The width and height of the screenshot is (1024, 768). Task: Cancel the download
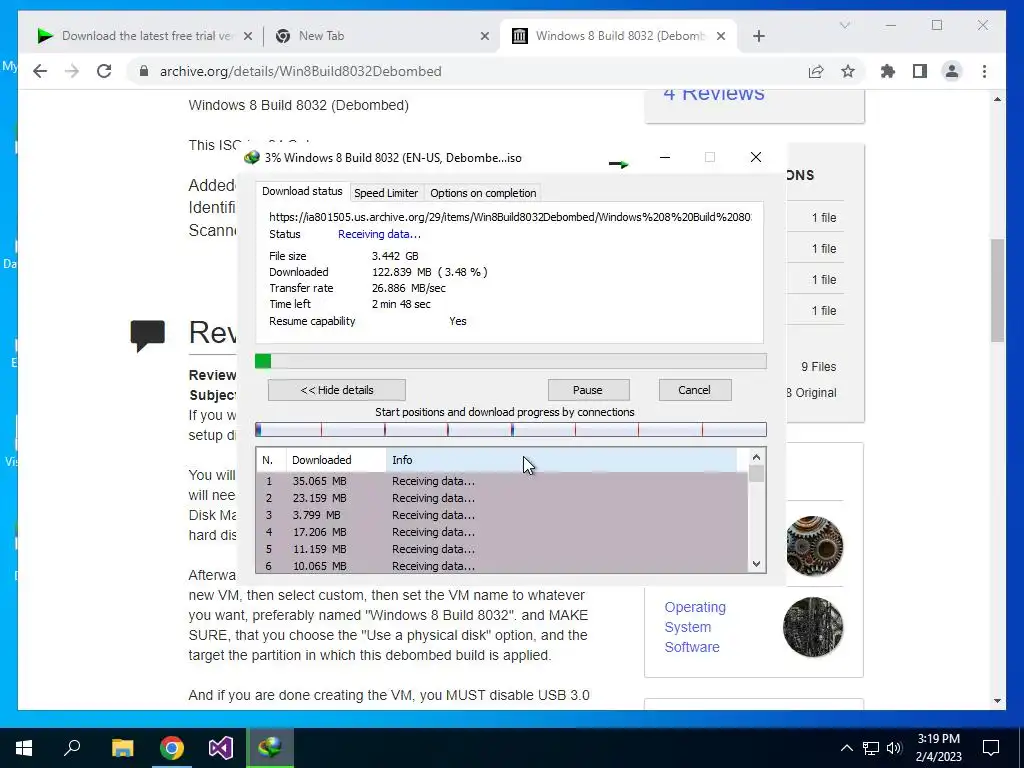694,390
